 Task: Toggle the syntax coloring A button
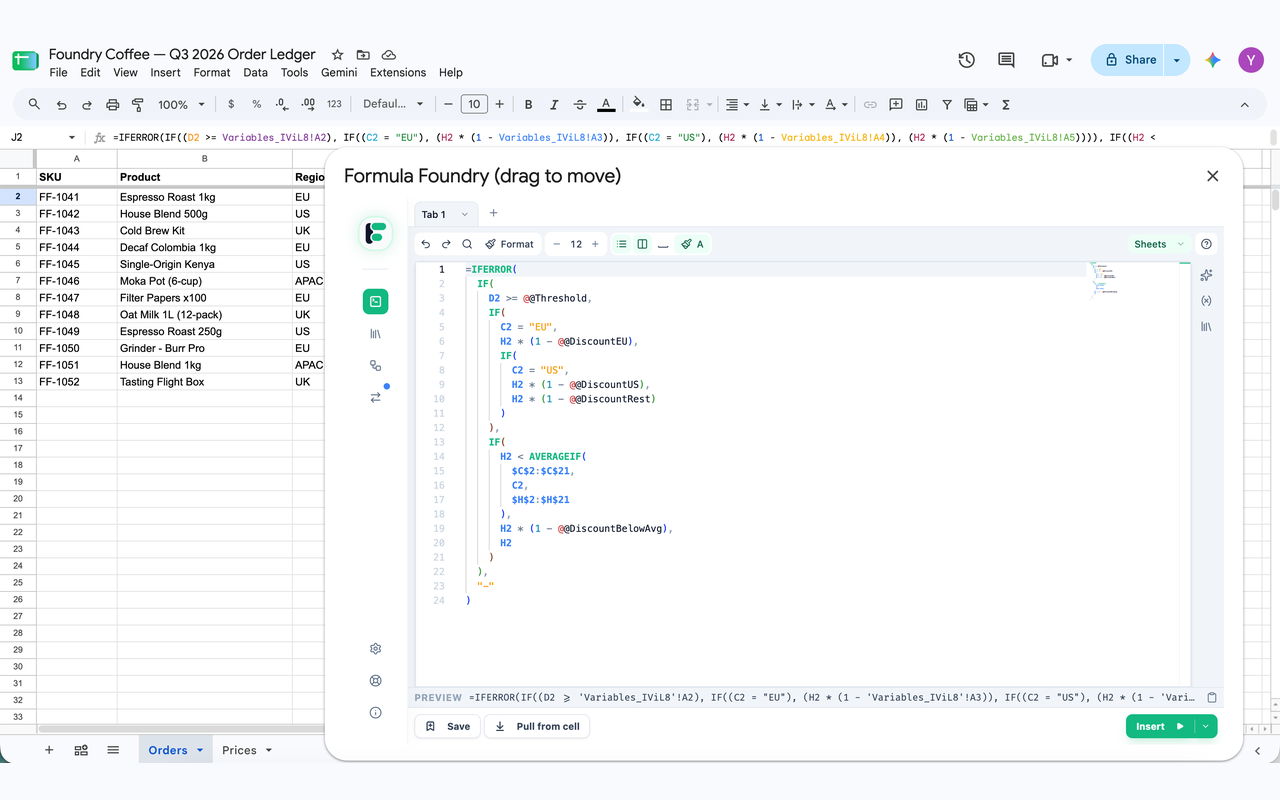pyautogui.click(x=692, y=244)
